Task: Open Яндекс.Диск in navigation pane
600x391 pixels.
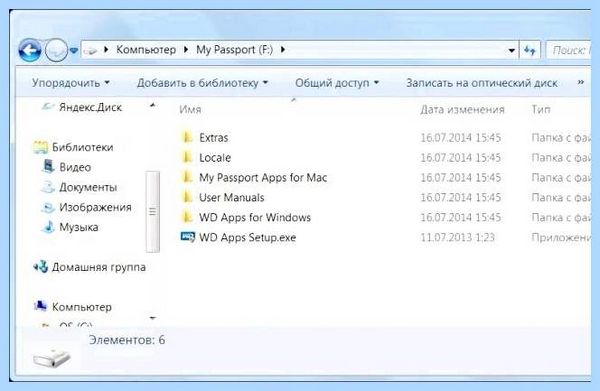Action: click(x=90, y=107)
